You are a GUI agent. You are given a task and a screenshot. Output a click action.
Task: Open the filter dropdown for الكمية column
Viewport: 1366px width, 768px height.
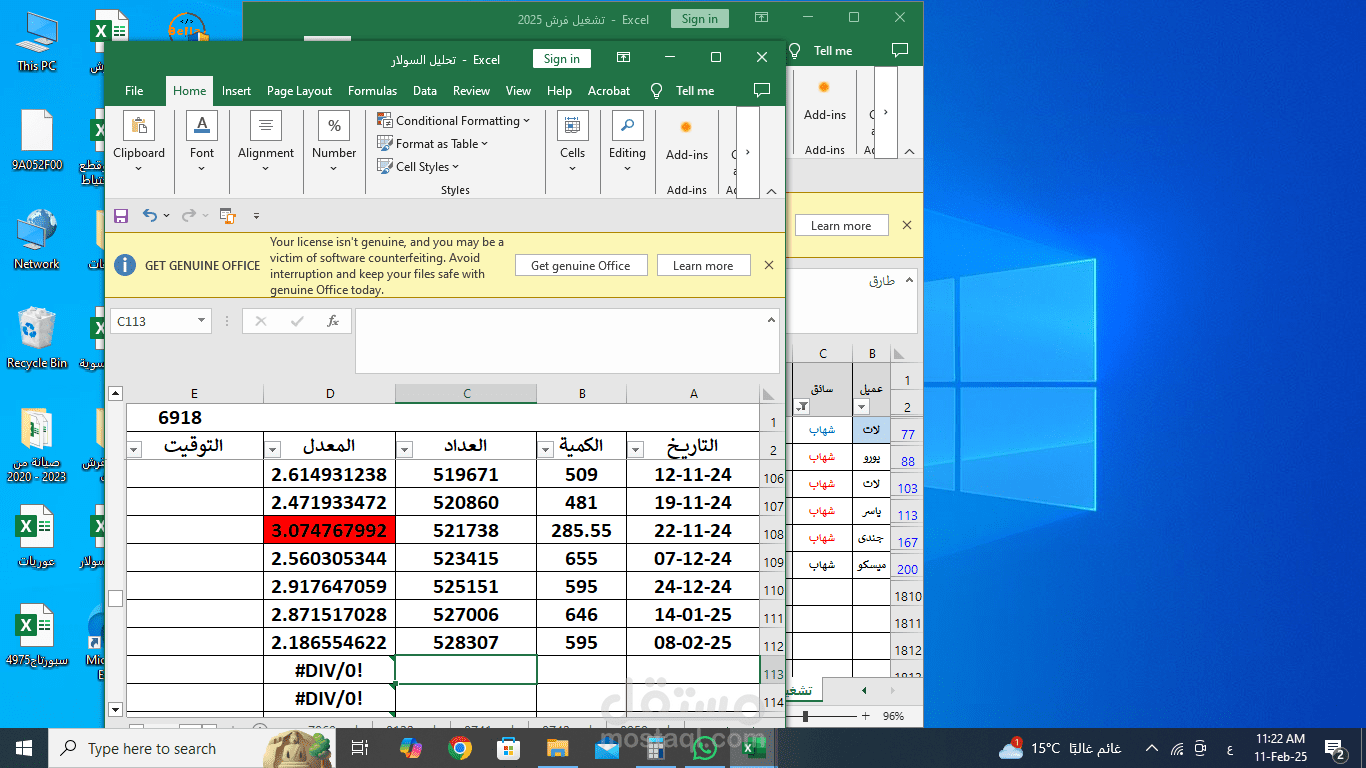[x=547, y=449]
